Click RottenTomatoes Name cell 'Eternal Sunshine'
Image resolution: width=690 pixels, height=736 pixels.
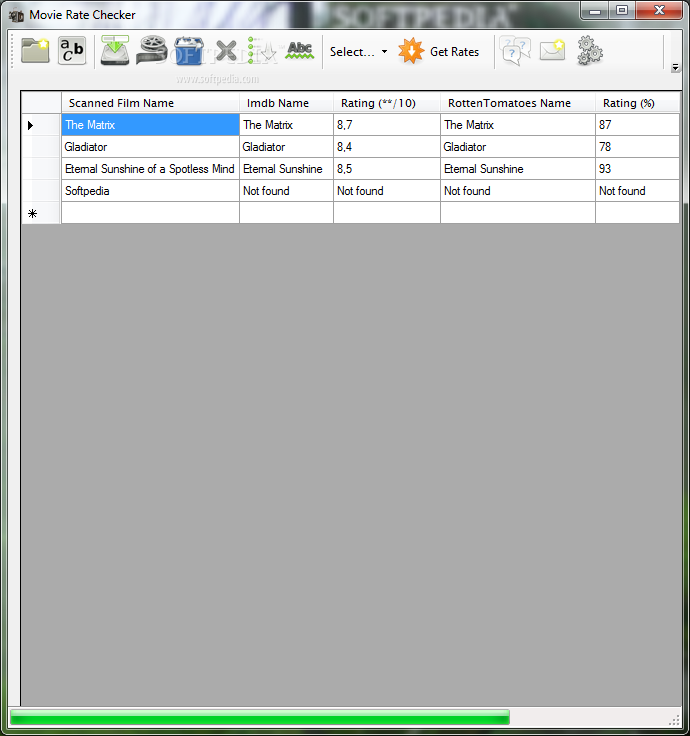pyautogui.click(x=518, y=169)
